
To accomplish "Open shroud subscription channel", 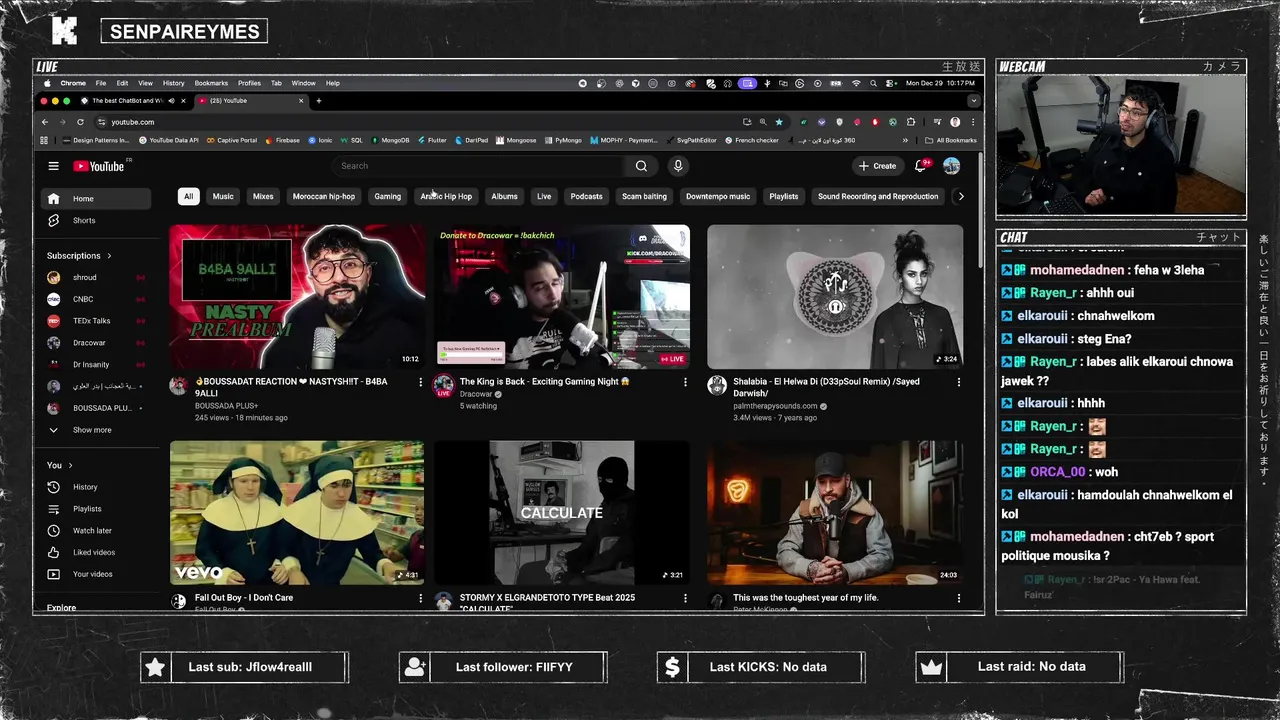I will (x=97, y=277).
